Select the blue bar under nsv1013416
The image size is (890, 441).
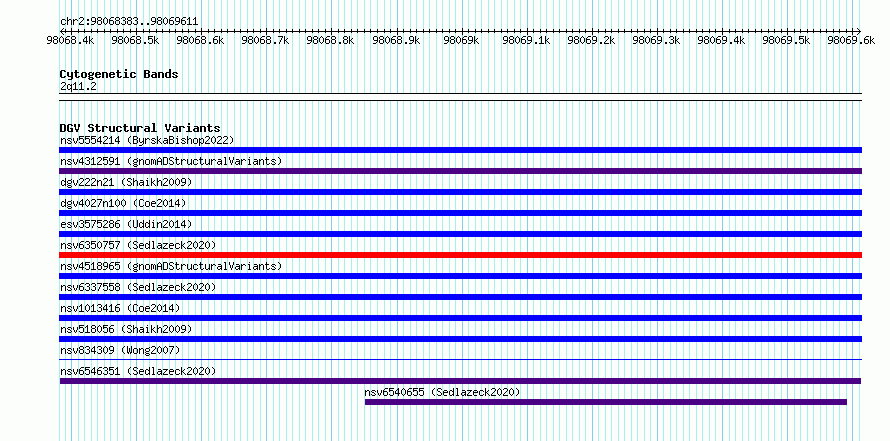[461, 318]
